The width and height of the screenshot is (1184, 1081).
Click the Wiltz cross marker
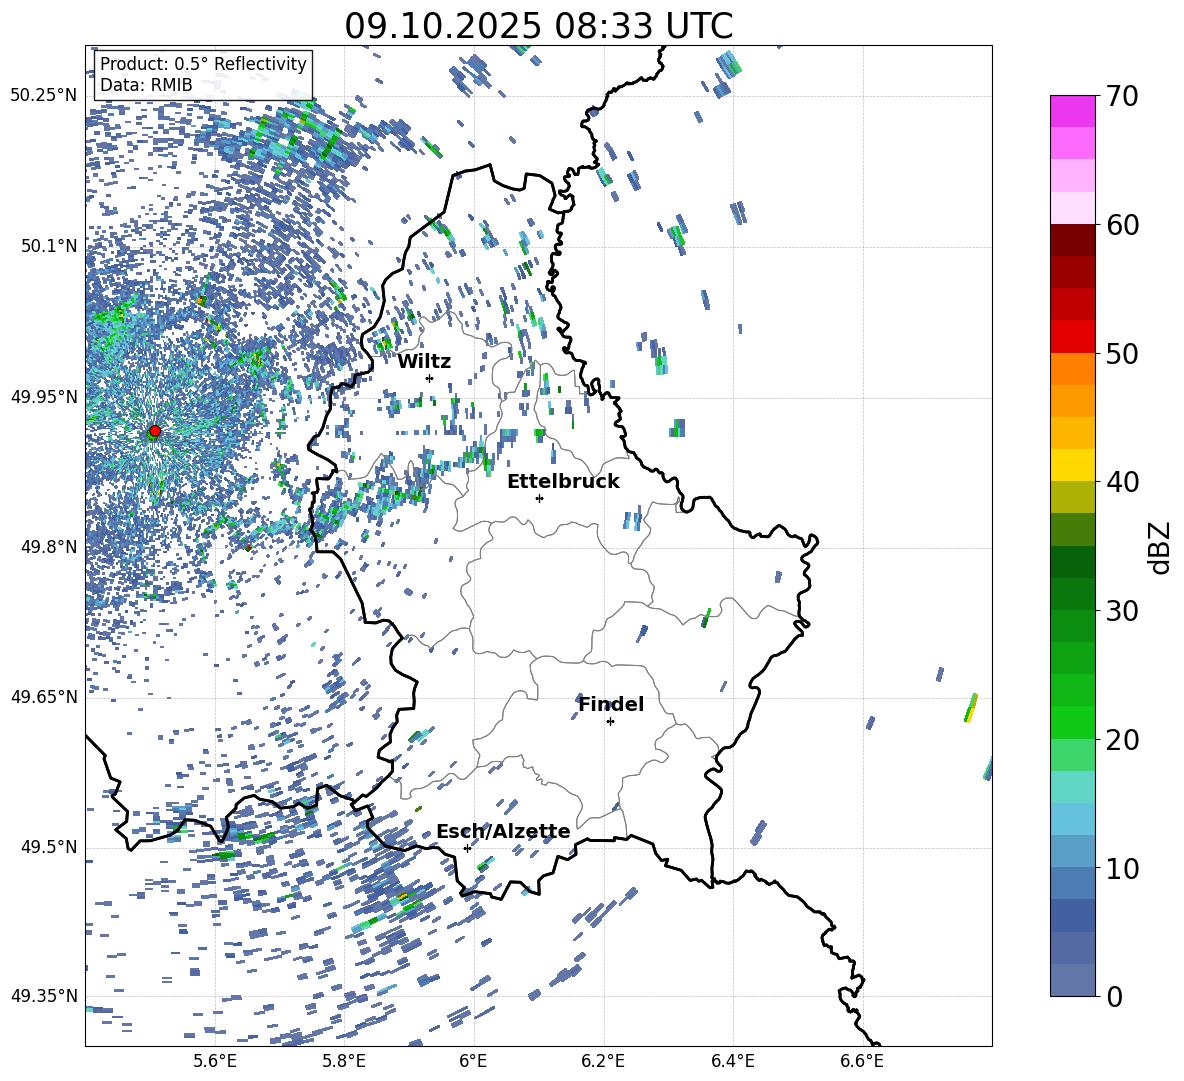[430, 378]
